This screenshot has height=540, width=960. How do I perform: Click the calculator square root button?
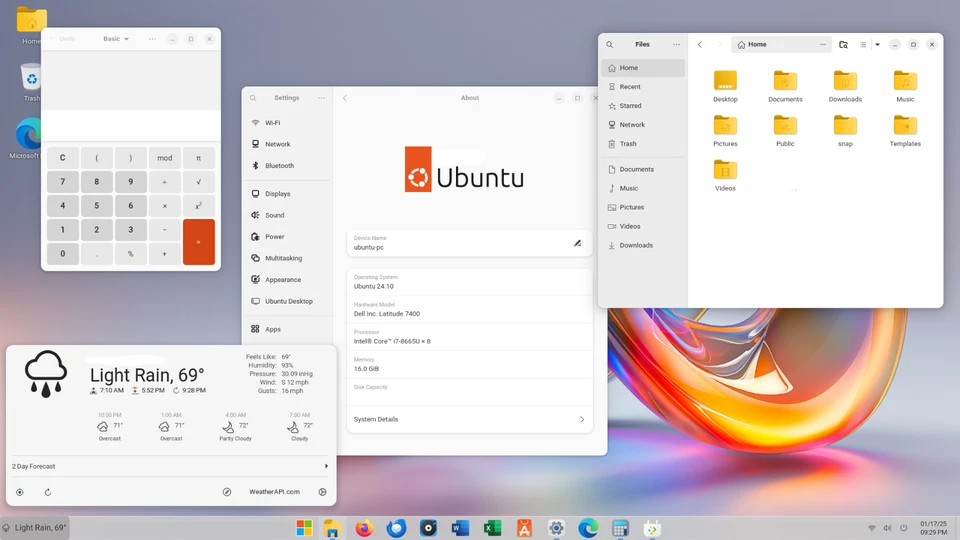pyautogui.click(x=198, y=182)
